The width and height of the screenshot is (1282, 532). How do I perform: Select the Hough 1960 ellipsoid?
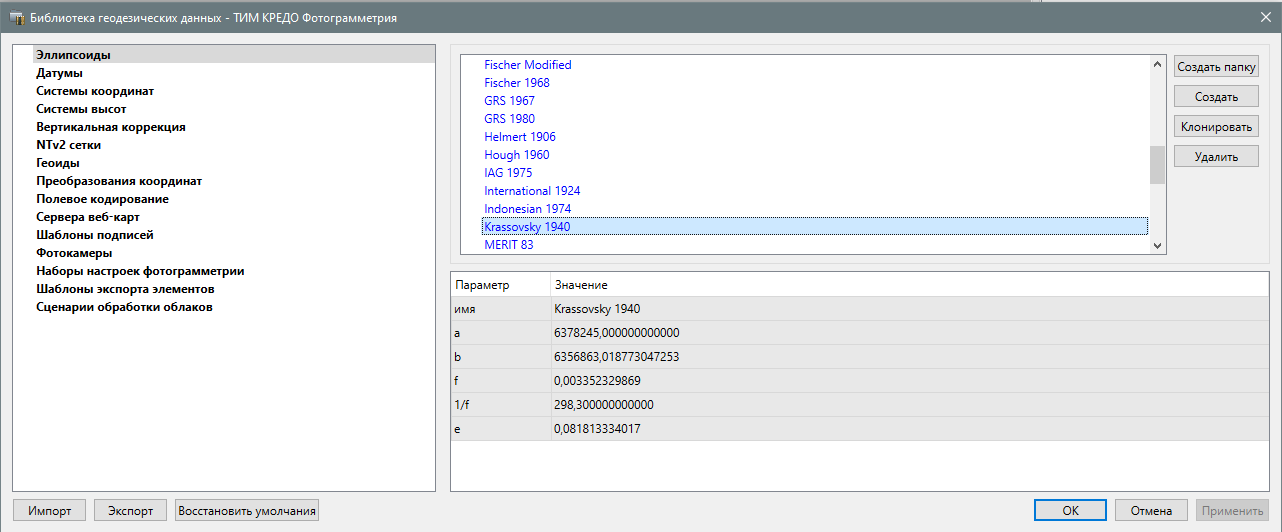(517, 155)
